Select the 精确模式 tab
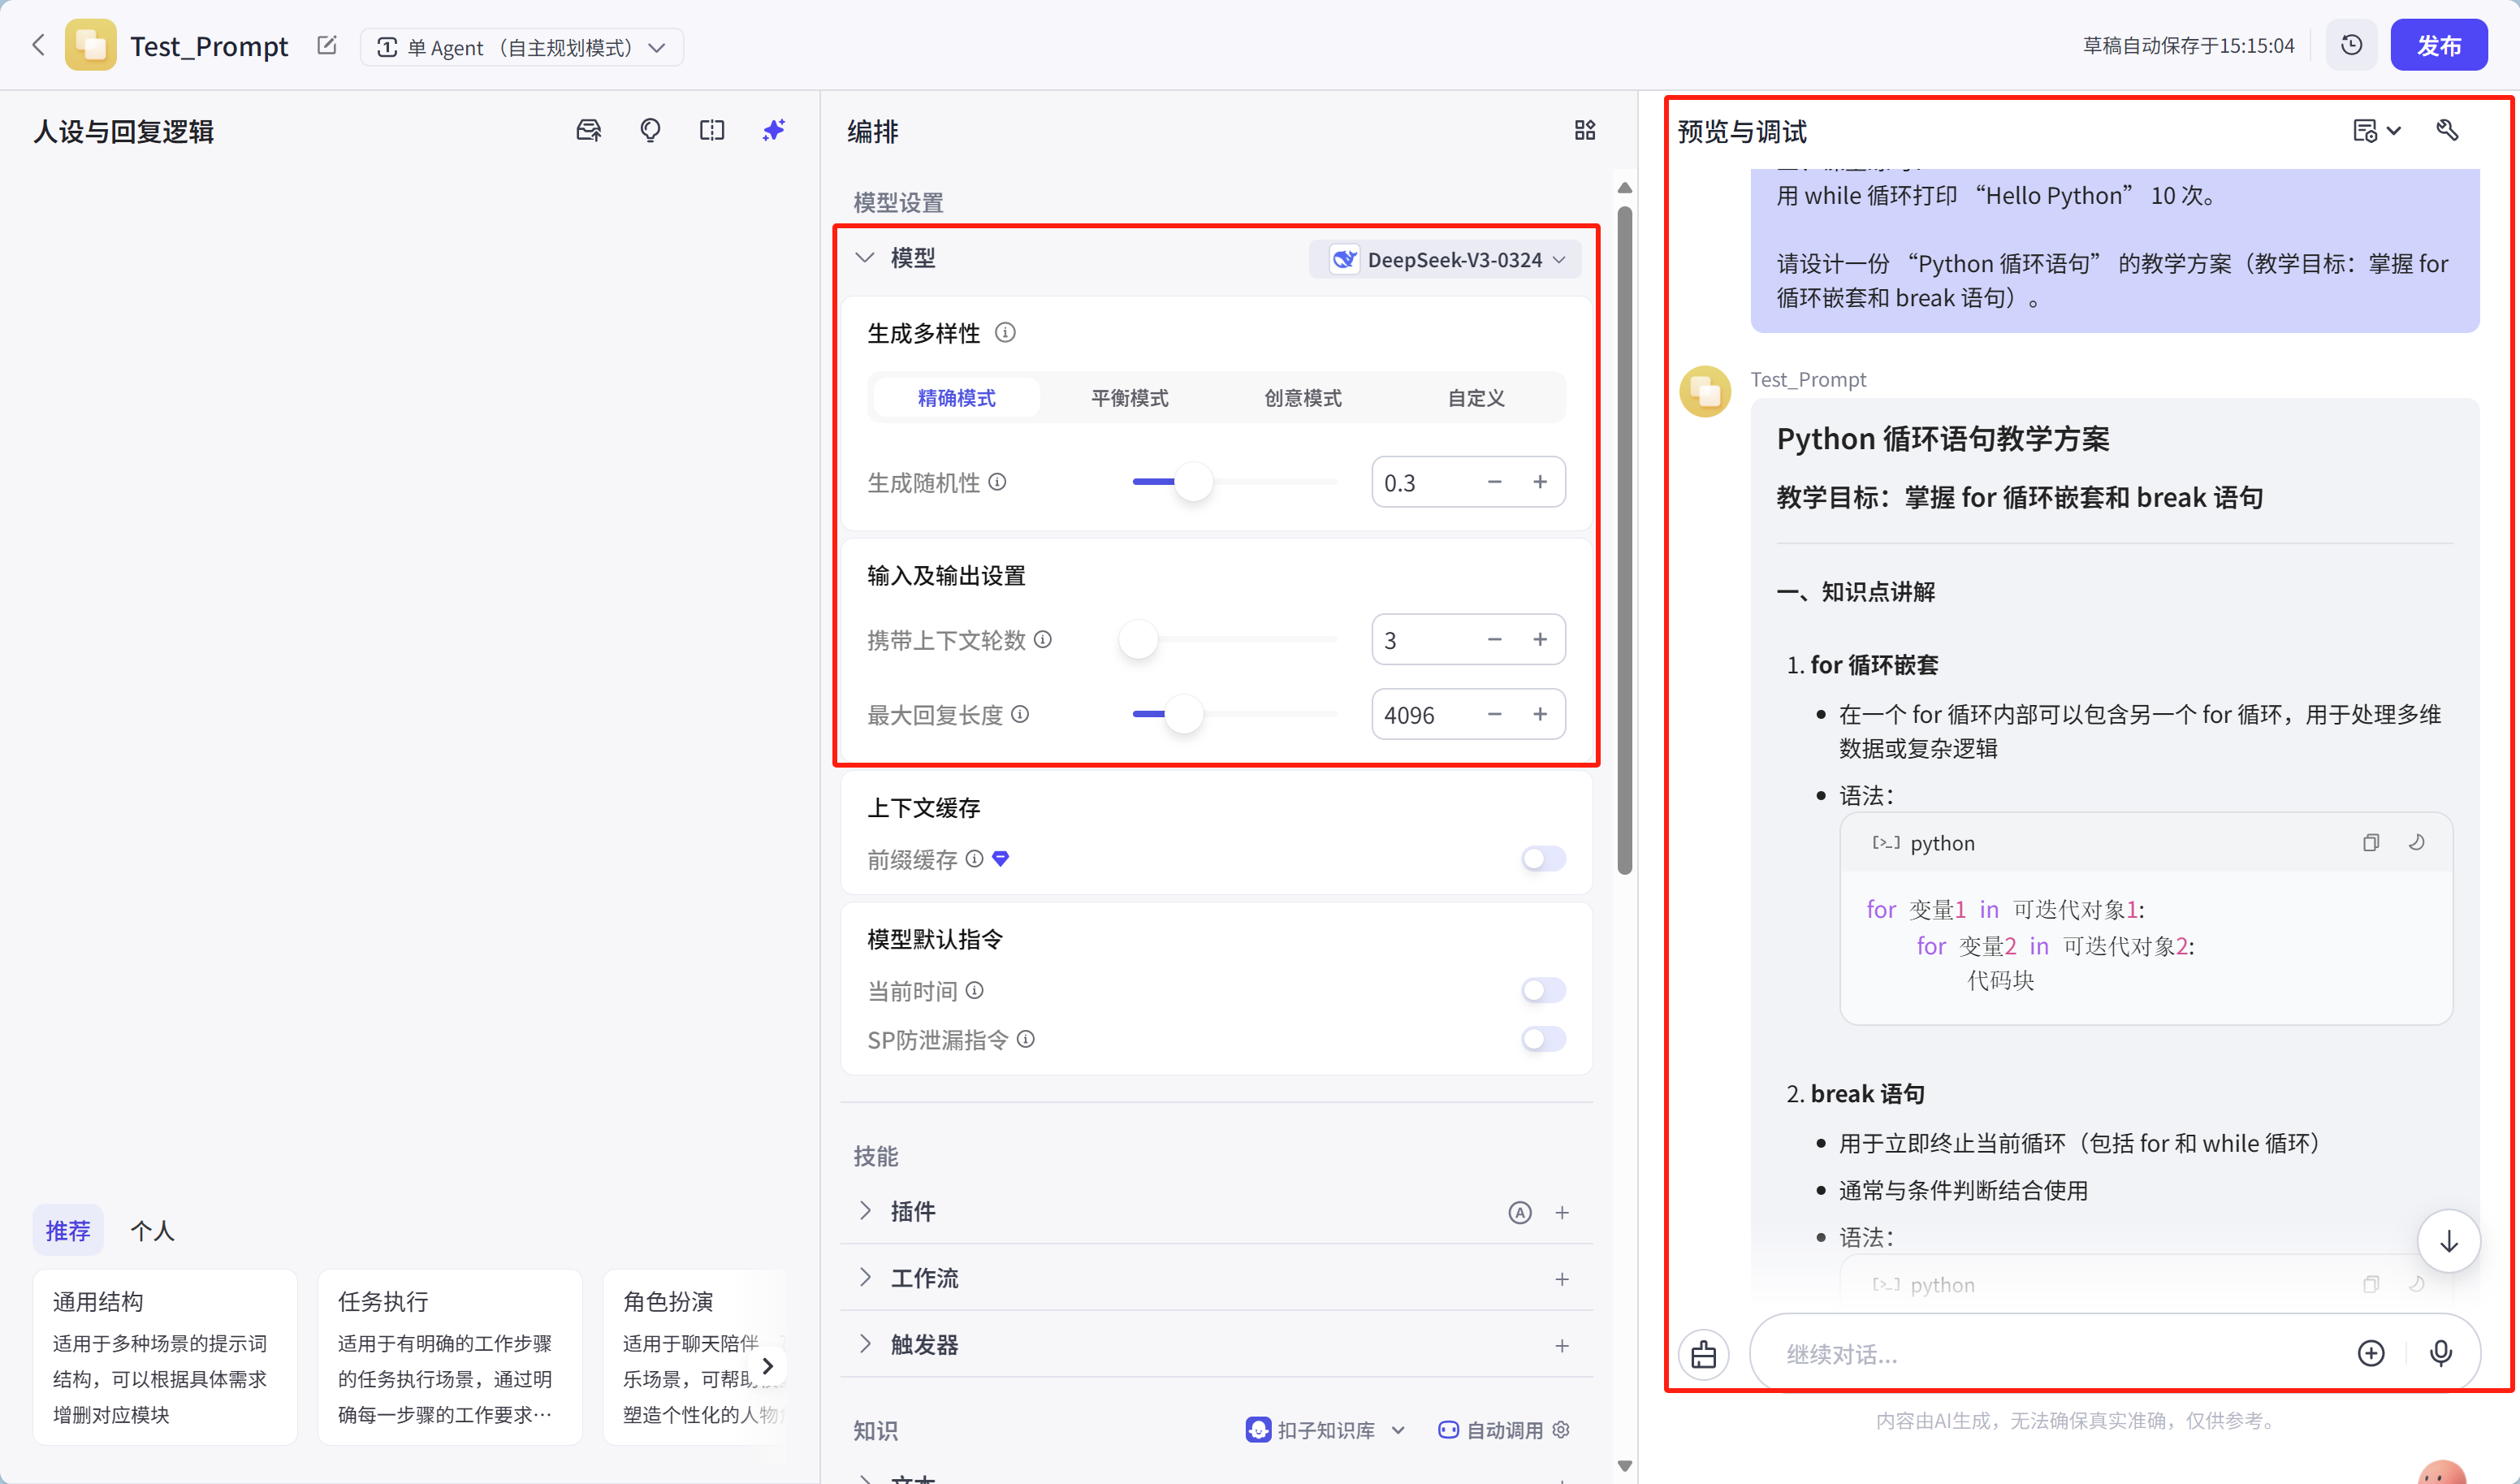Viewport: 2520px width, 1484px height. click(x=956, y=398)
